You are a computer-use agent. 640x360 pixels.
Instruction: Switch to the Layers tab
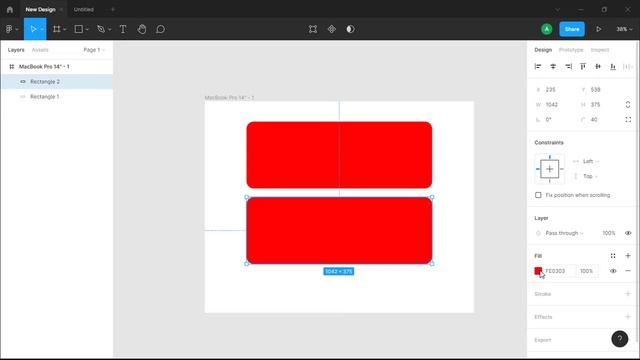coord(16,50)
